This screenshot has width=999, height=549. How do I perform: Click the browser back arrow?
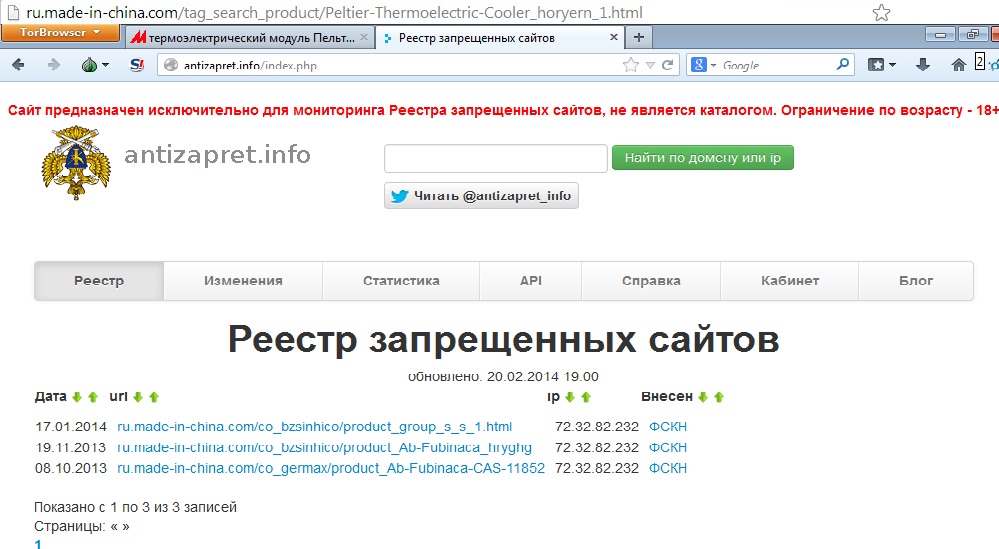[x=18, y=65]
